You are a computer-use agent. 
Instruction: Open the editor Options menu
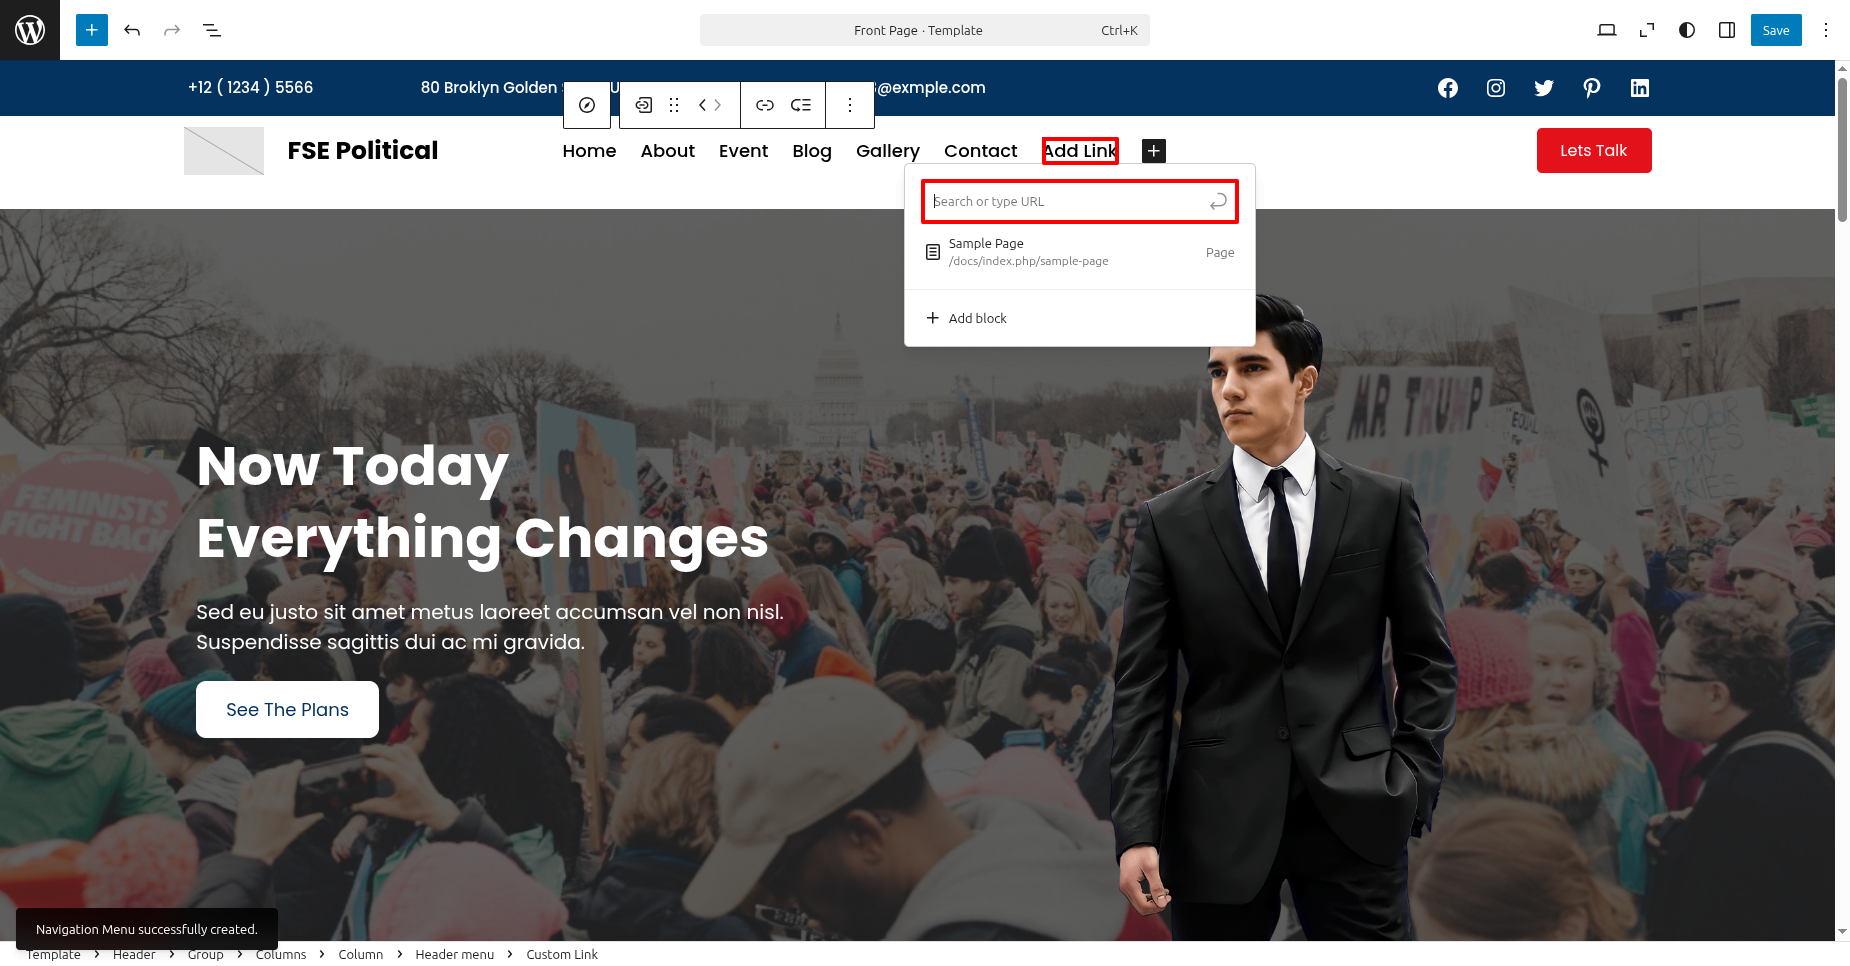pyautogui.click(x=1826, y=30)
